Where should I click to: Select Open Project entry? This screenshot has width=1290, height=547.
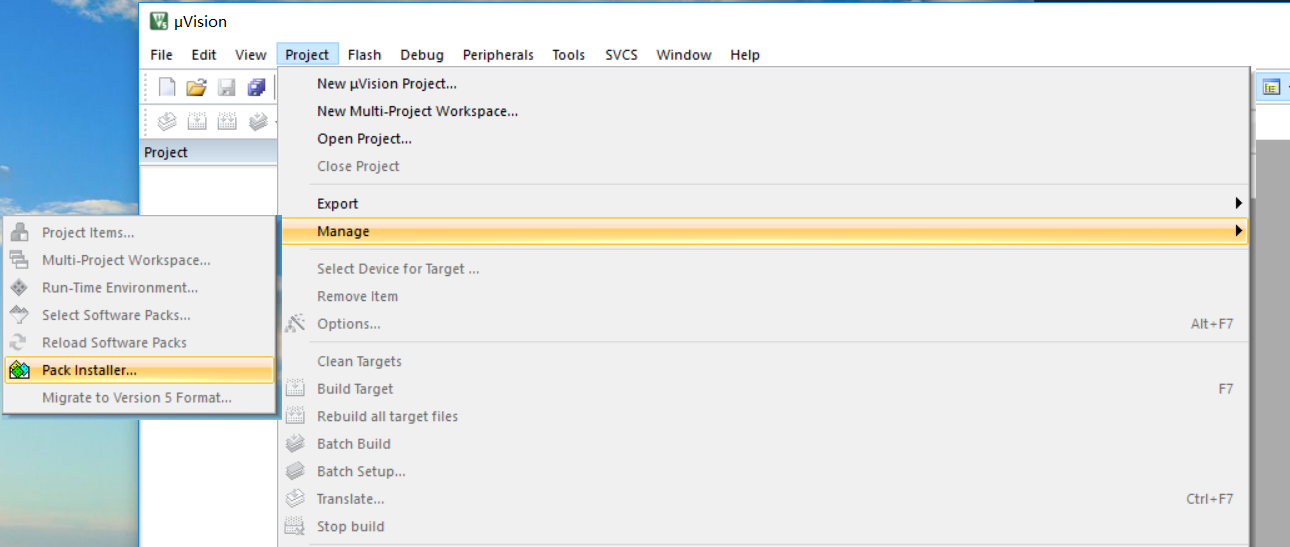pyautogui.click(x=765, y=139)
